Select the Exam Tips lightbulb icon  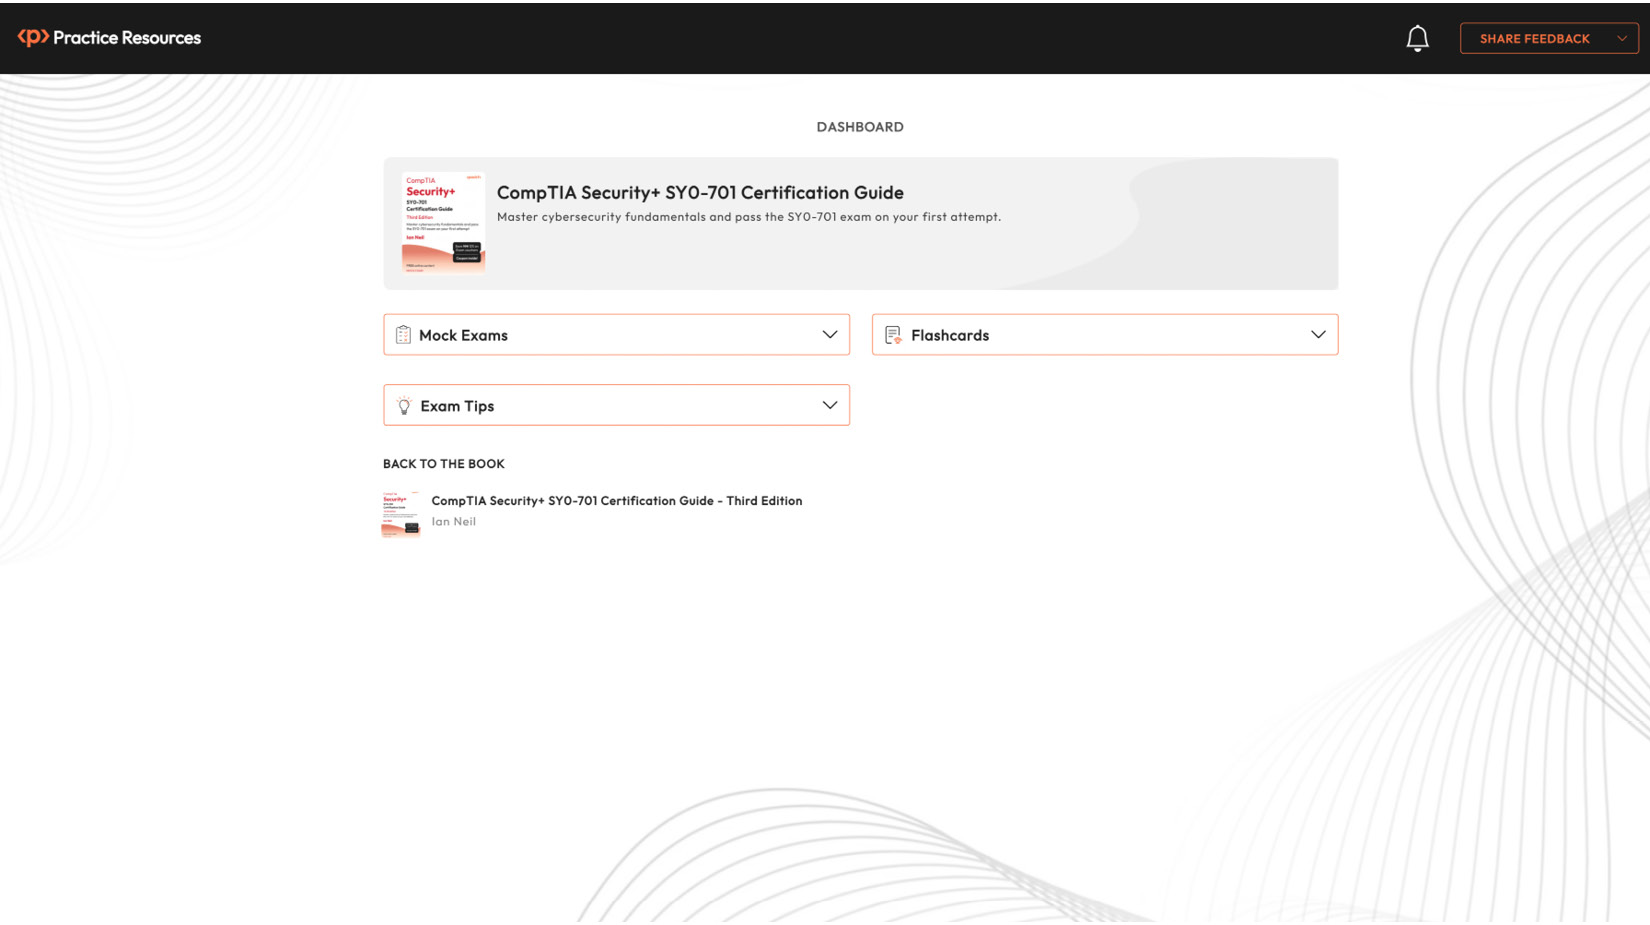point(403,405)
